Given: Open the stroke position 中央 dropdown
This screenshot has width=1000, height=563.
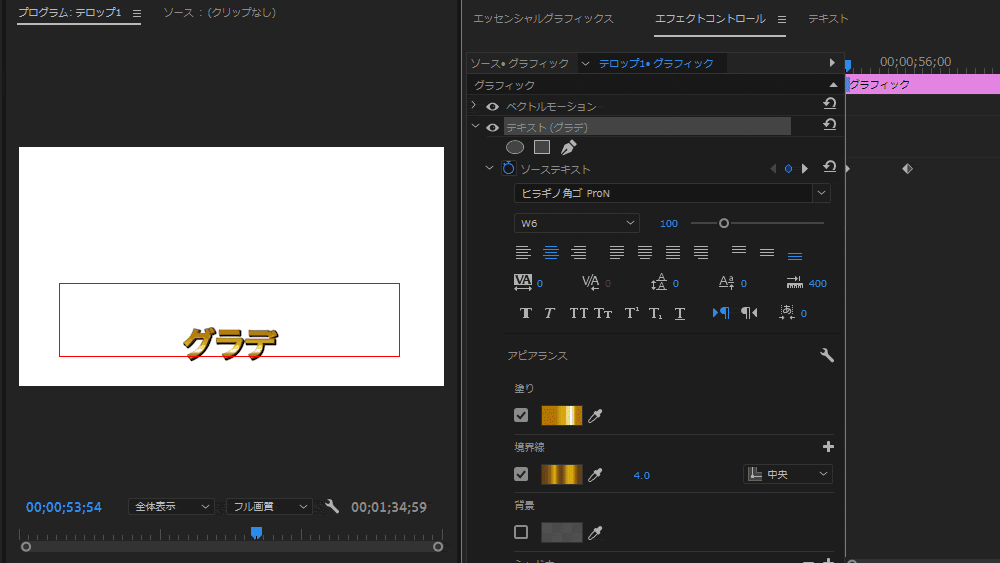Looking at the screenshot, I should 788,474.
